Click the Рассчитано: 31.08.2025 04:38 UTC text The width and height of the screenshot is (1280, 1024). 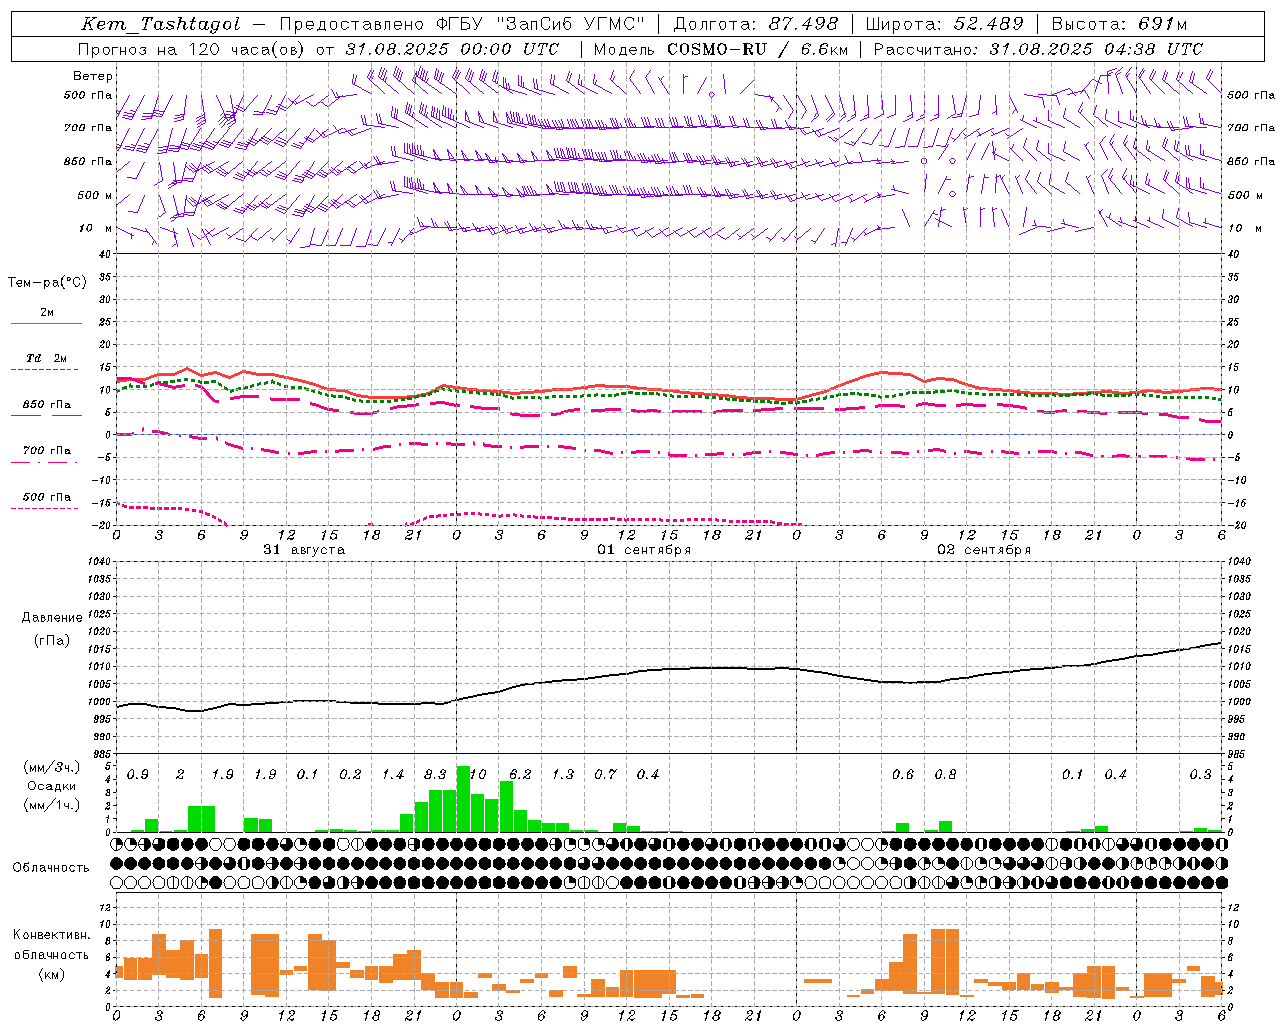tap(1039, 49)
